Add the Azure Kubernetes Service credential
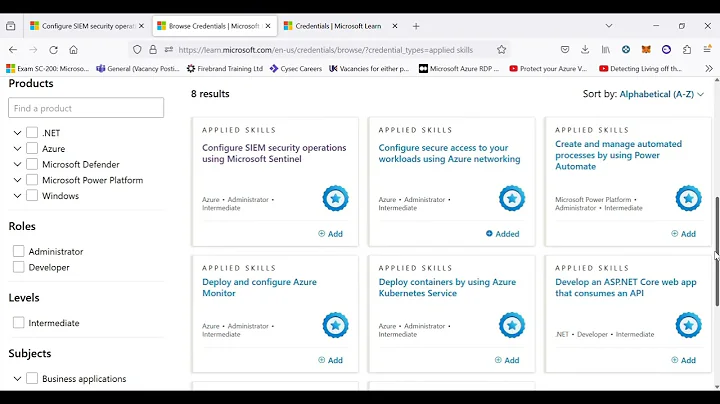 click(507, 360)
